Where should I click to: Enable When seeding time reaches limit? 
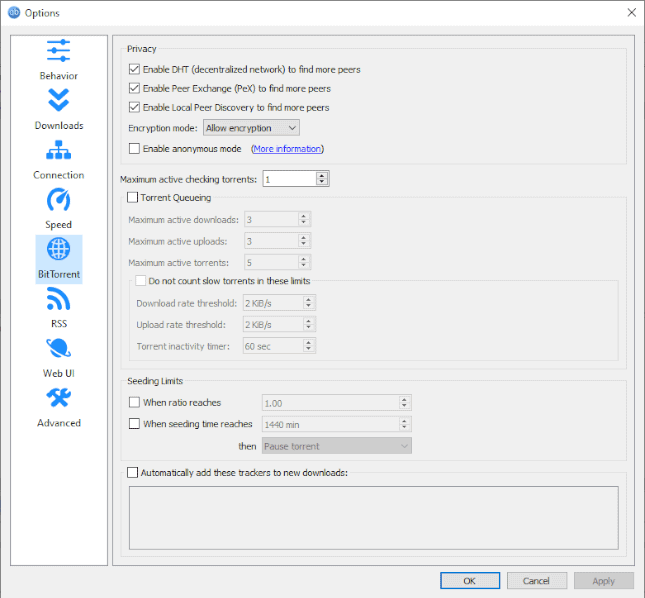pyautogui.click(x=134, y=424)
